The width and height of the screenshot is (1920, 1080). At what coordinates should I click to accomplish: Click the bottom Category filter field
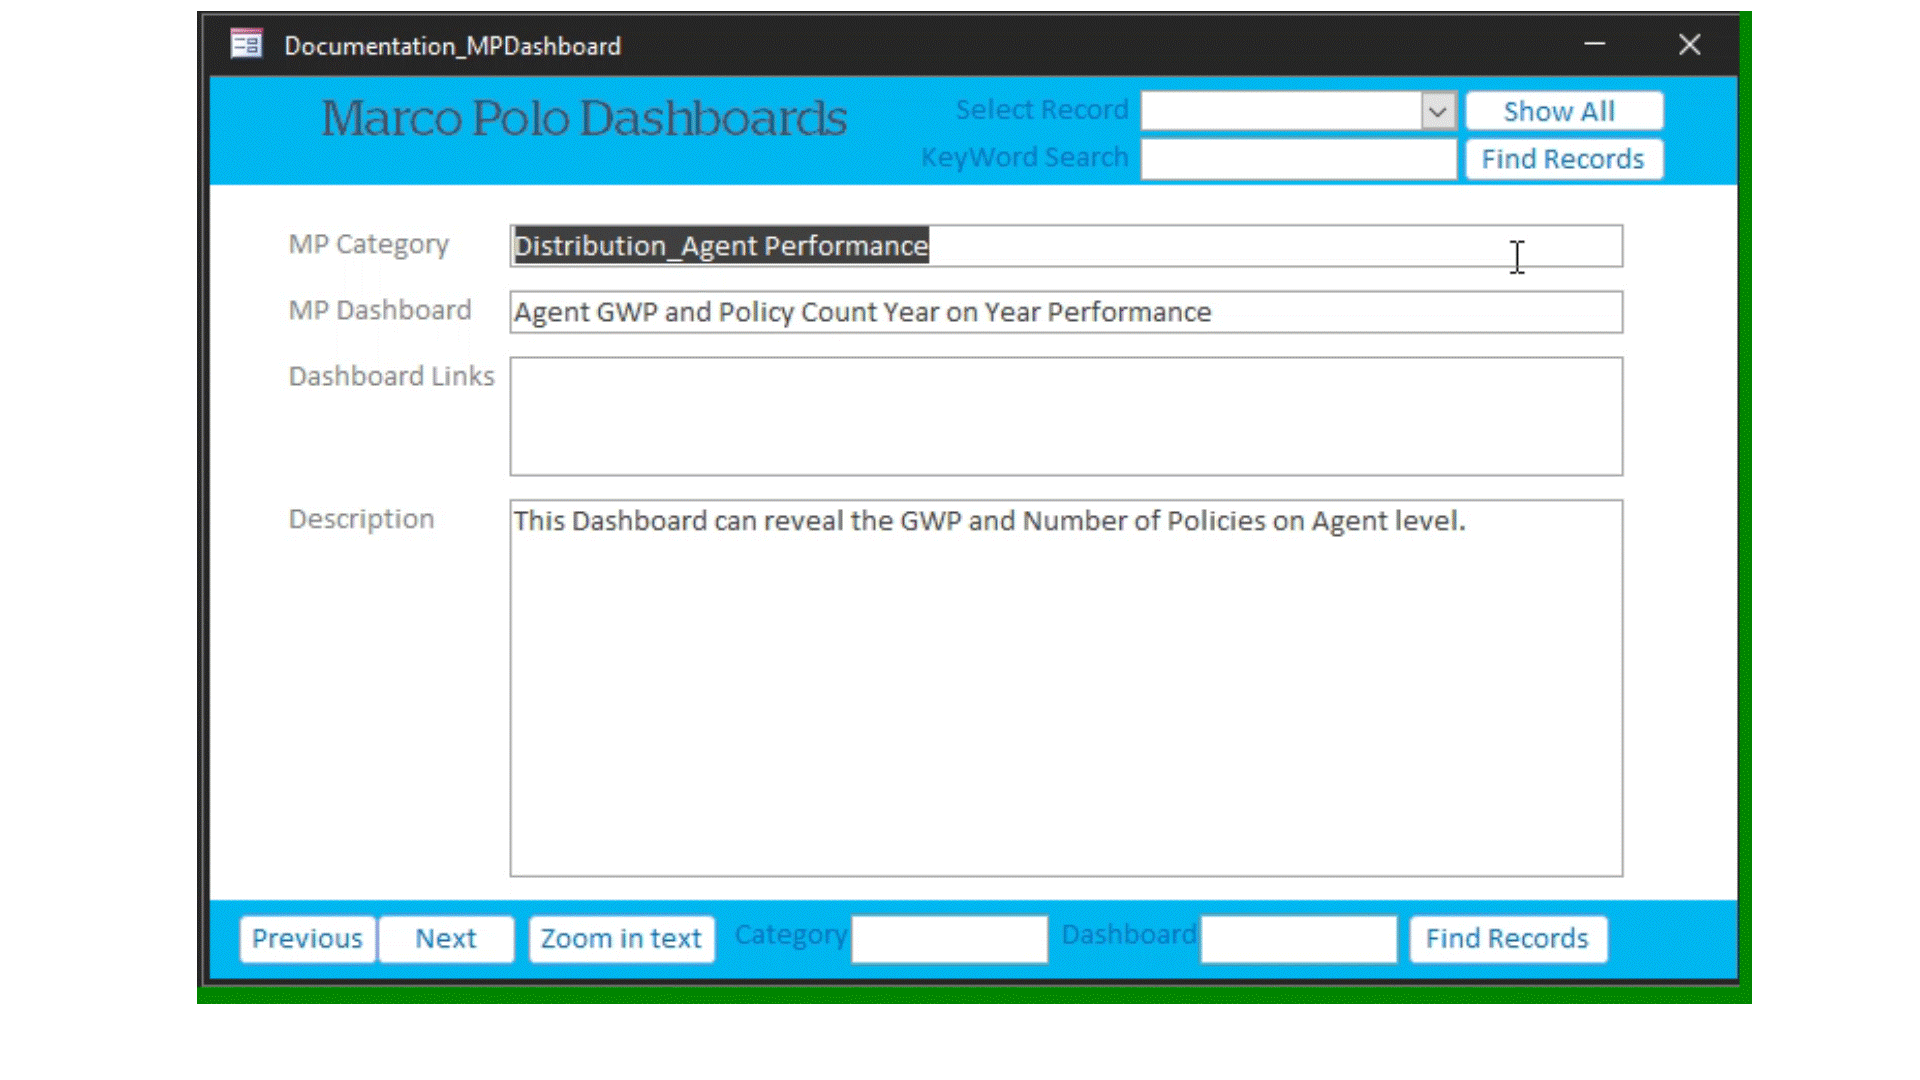pos(949,939)
